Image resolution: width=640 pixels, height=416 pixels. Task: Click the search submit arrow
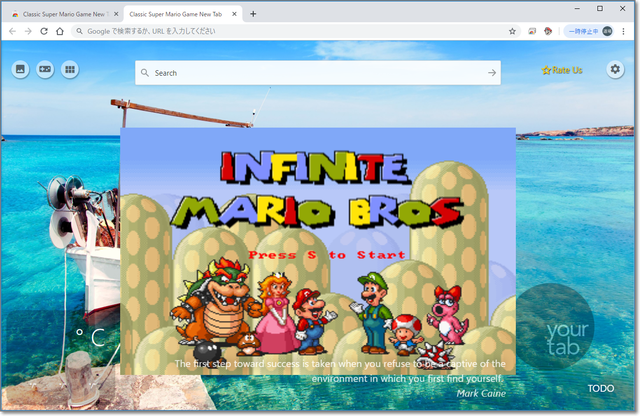pos(491,73)
